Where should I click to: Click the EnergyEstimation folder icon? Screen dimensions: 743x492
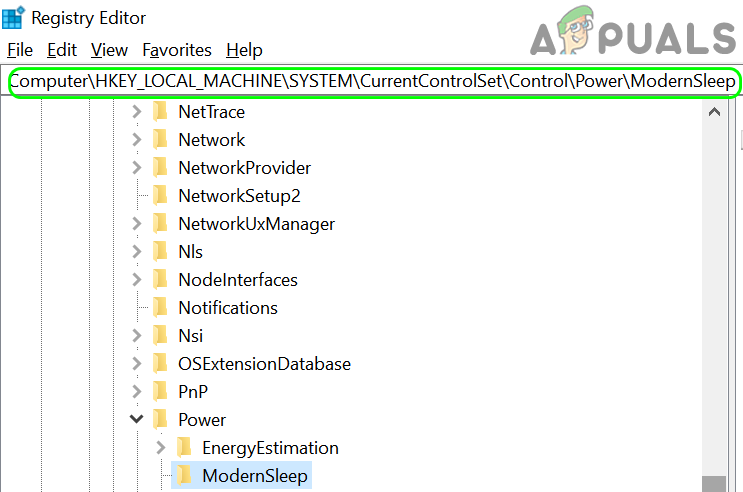184,447
